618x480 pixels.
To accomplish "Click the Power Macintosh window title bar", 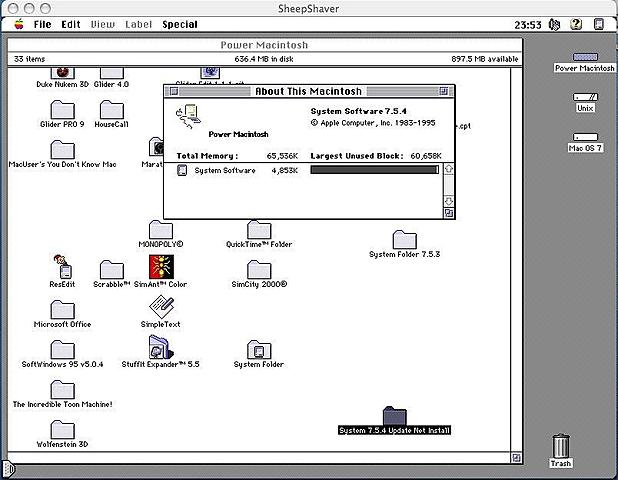I will [x=264, y=45].
